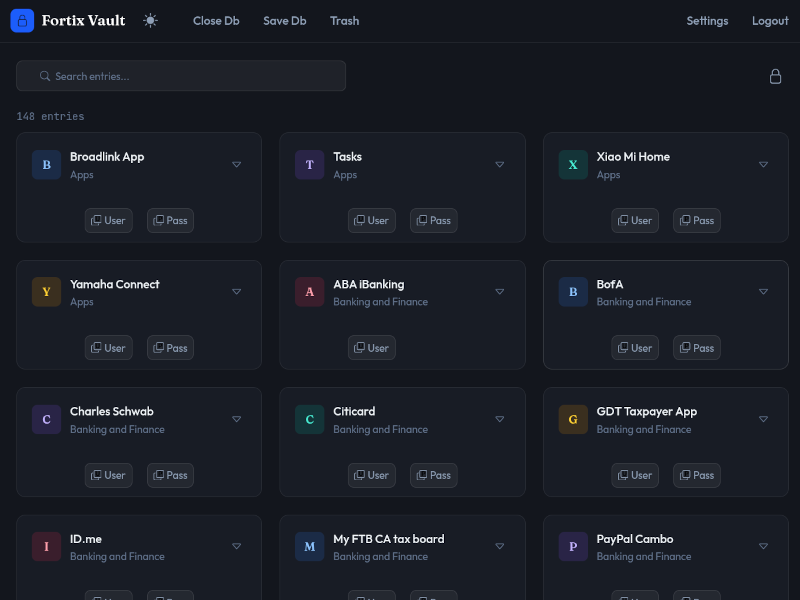Open the Trash view
This screenshot has width=800, height=600.
point(344,21)
